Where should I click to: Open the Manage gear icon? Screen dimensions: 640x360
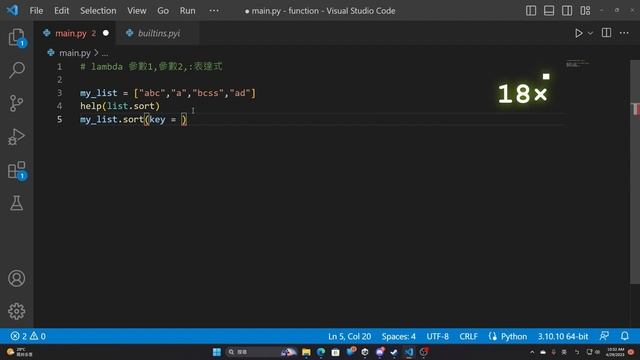click(16, 311)
